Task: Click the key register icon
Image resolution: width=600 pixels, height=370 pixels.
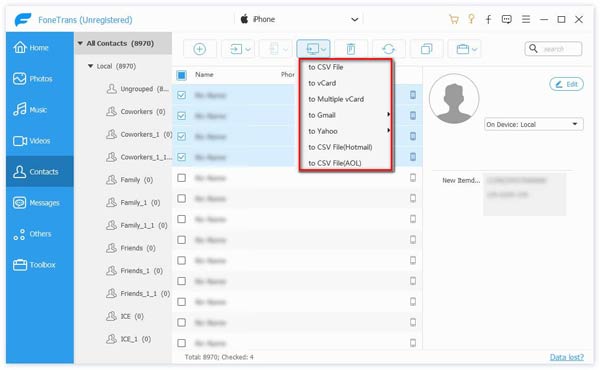Action: pos(471,19)
